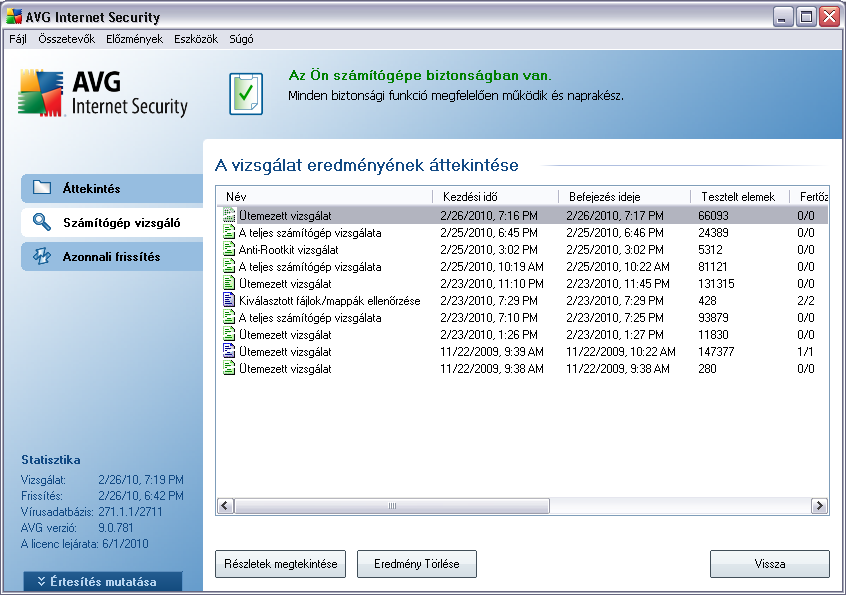
Task: Click the green checkmark security status icon
Action: (x=246, y=94)
